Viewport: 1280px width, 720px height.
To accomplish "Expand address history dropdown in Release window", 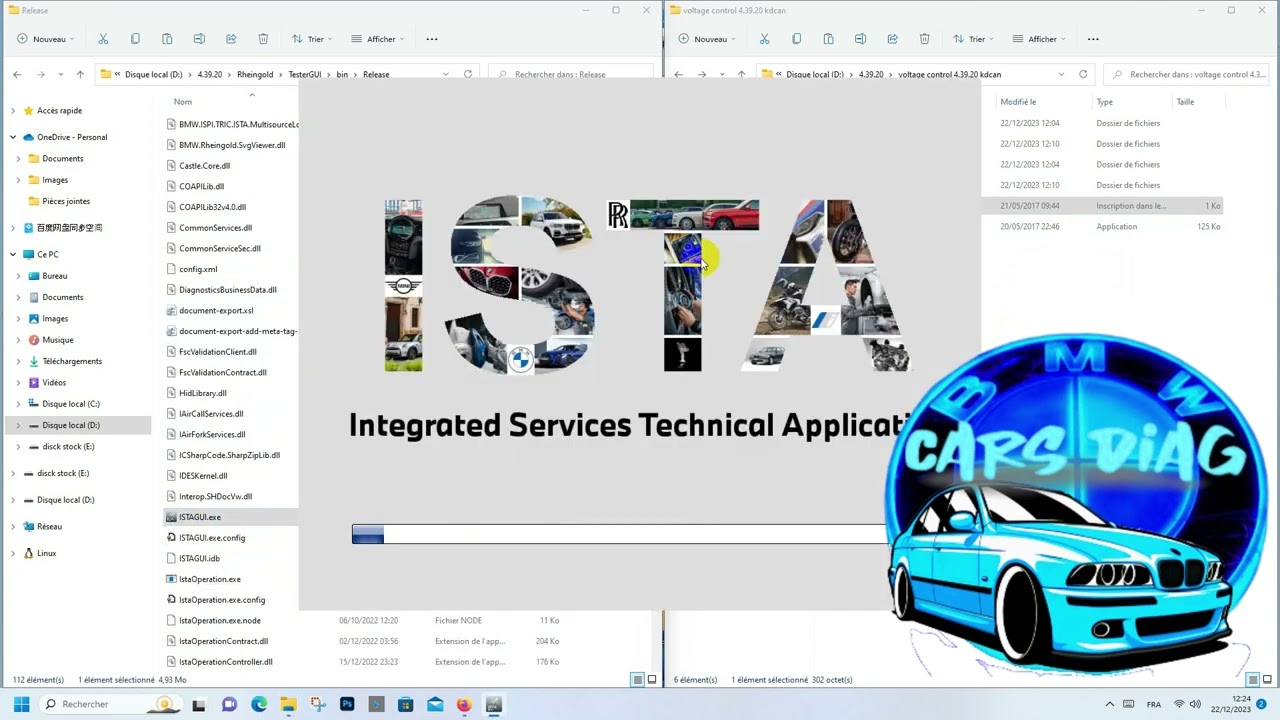I will 446,74.
